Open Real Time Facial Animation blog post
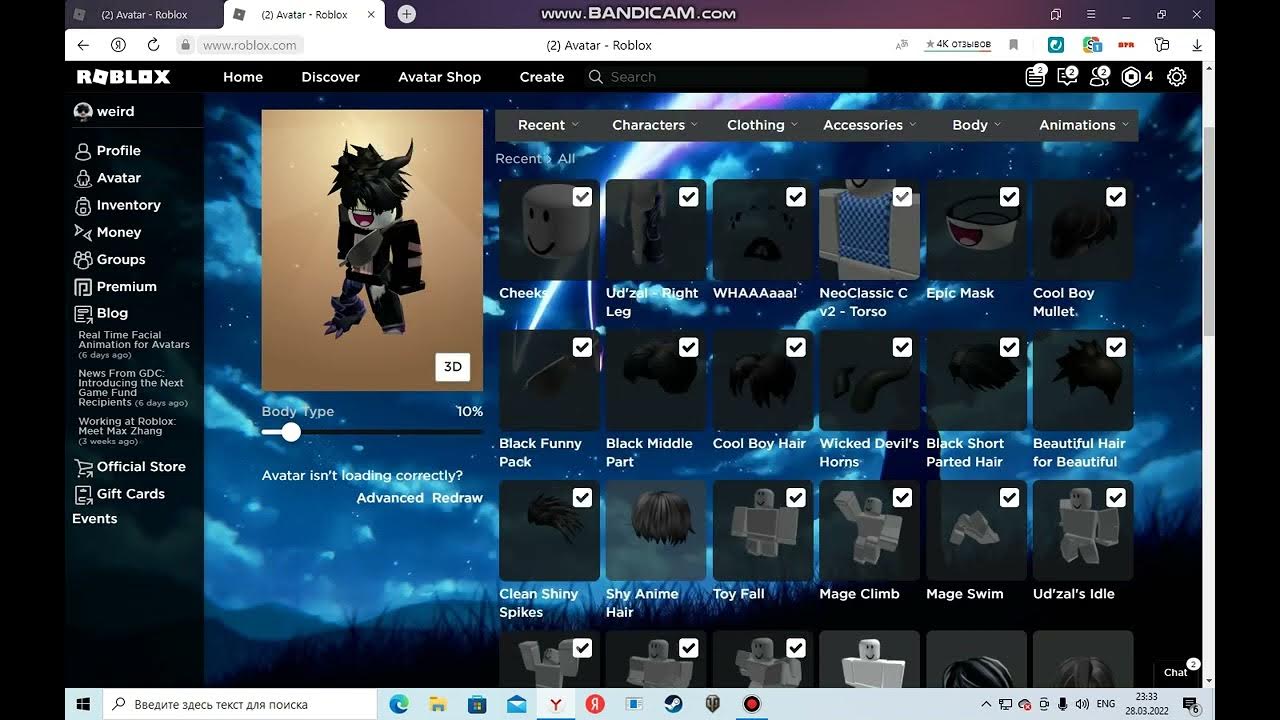Image resolution: width=1280 pixels, height=720 pixels. pos(134,345)
